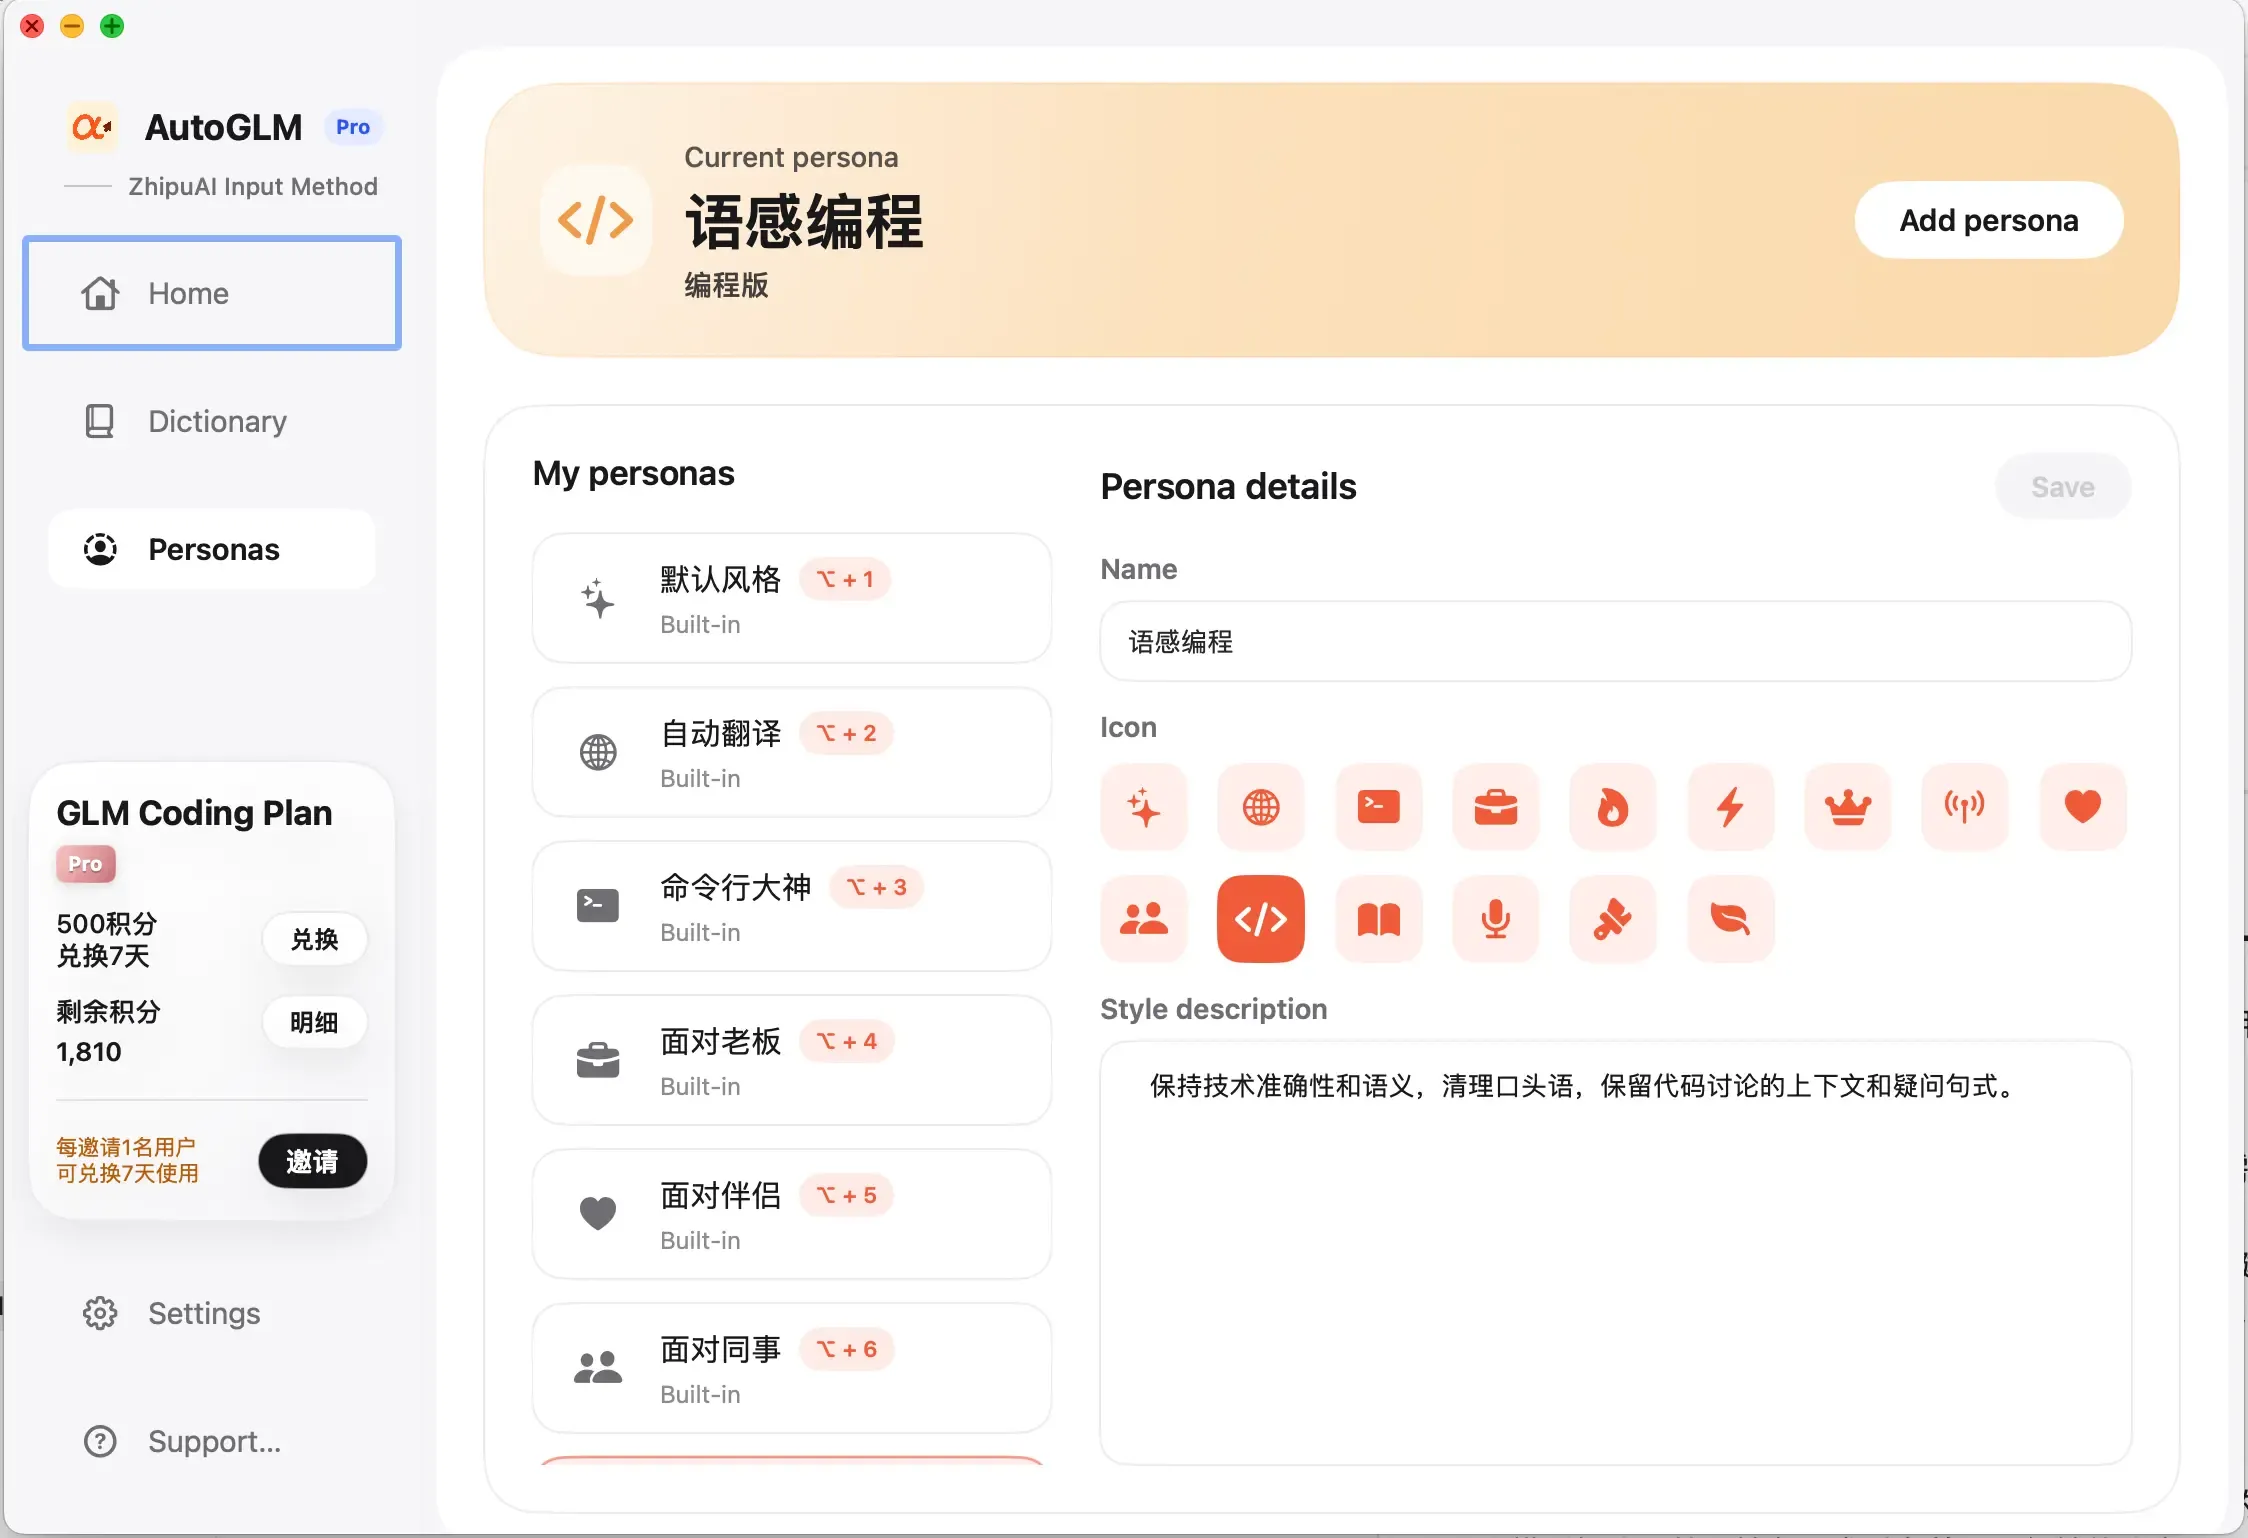This screenshot has width=2248, height=1538.
Task: Click the Add persona button
Action: pos(1988,220)
